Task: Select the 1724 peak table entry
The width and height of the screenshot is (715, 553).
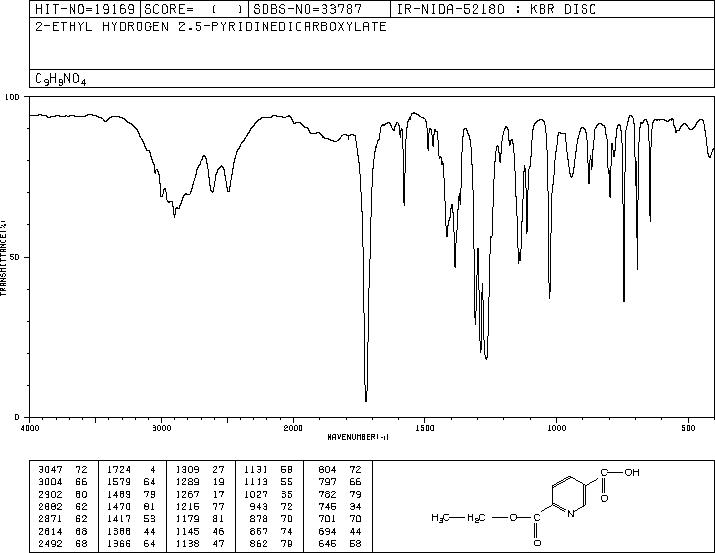Action: coord(131,470)
